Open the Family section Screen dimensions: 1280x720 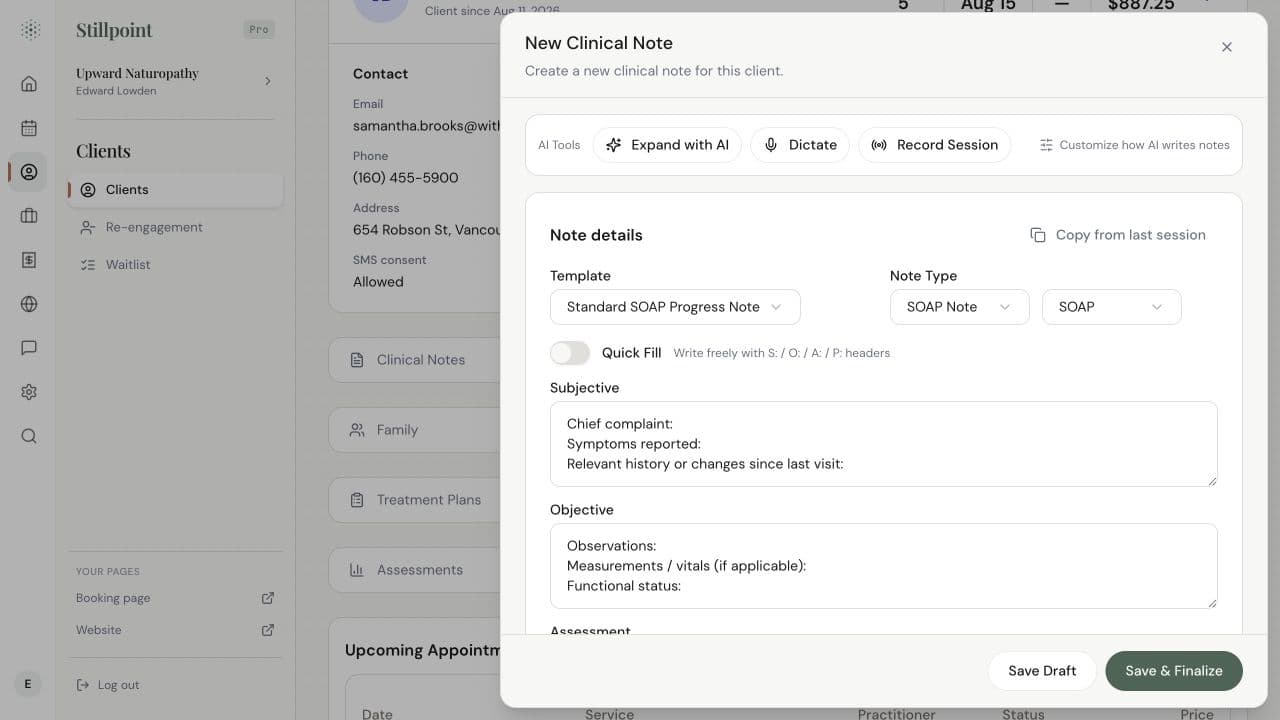pos(415,430)
